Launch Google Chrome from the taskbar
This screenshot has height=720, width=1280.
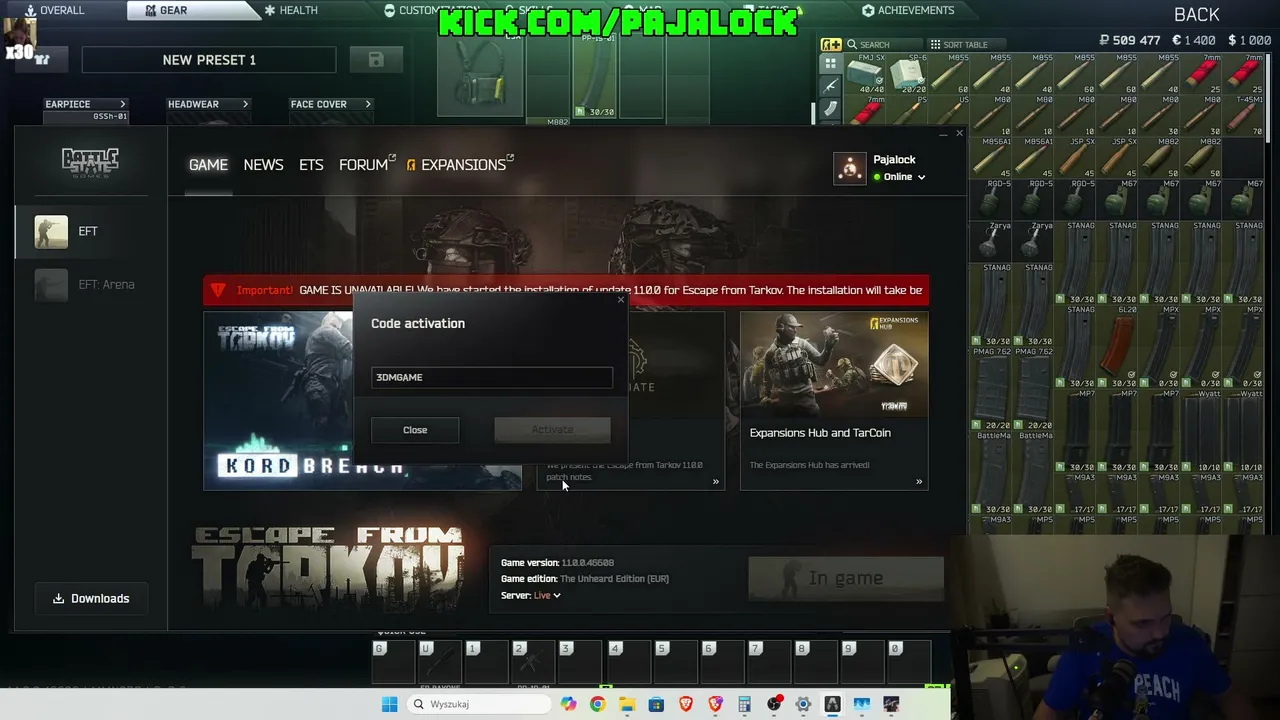tap(597, 704)
